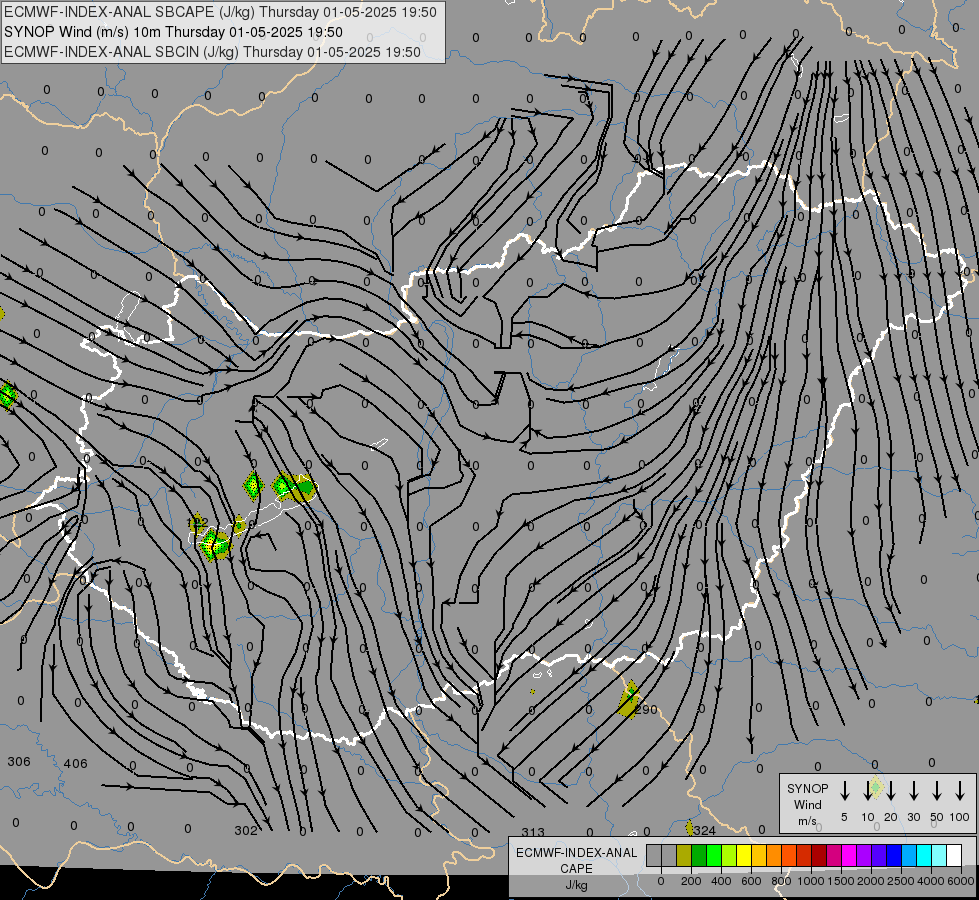
Task: Click the 306 CAPE value on the map
Action: tap(19, 761)
